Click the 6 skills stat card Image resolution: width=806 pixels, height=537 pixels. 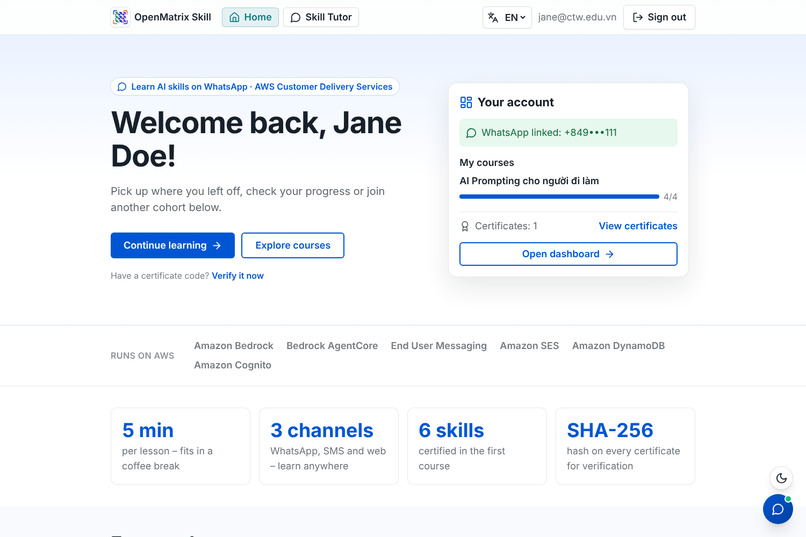[477, 446]
